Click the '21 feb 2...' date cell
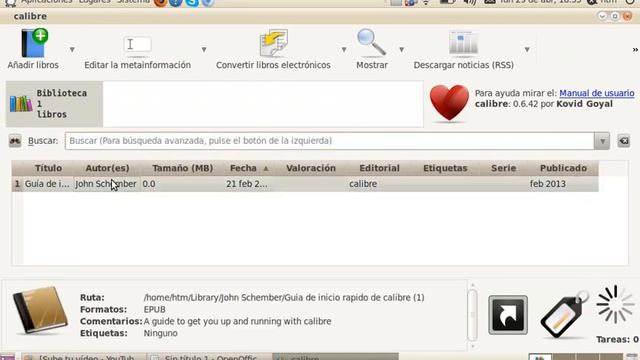640x360 pixels. (x=249, y=184)
